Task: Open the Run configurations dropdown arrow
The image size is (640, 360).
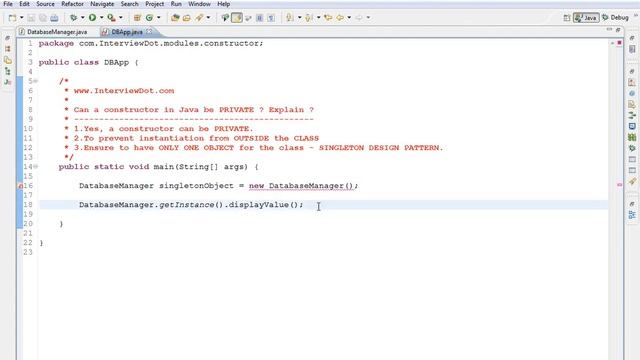Action: tap(102, 18)
